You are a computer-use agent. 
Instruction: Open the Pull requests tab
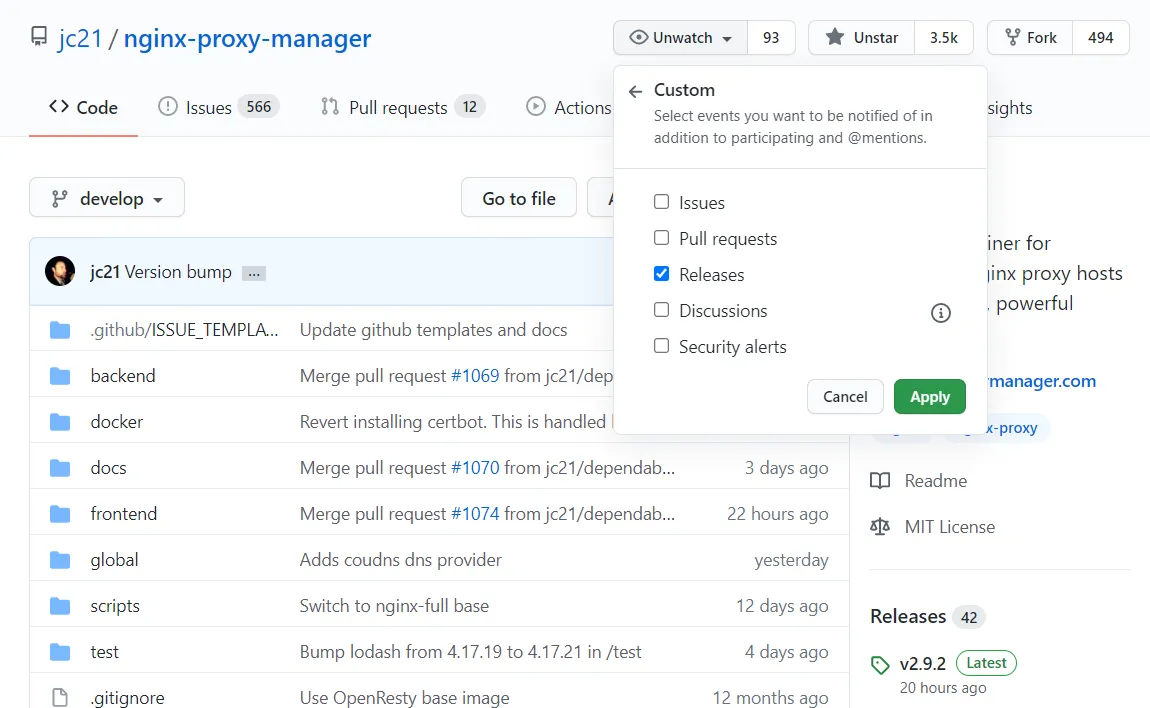tap(403, 108)
